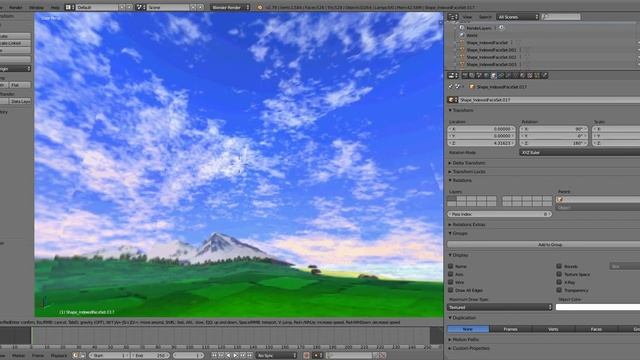Click the object name field Shape_IndexedFaceSet.017
Image resolution: width=640 pixels, height=360 pixels.
pos(549,100)
